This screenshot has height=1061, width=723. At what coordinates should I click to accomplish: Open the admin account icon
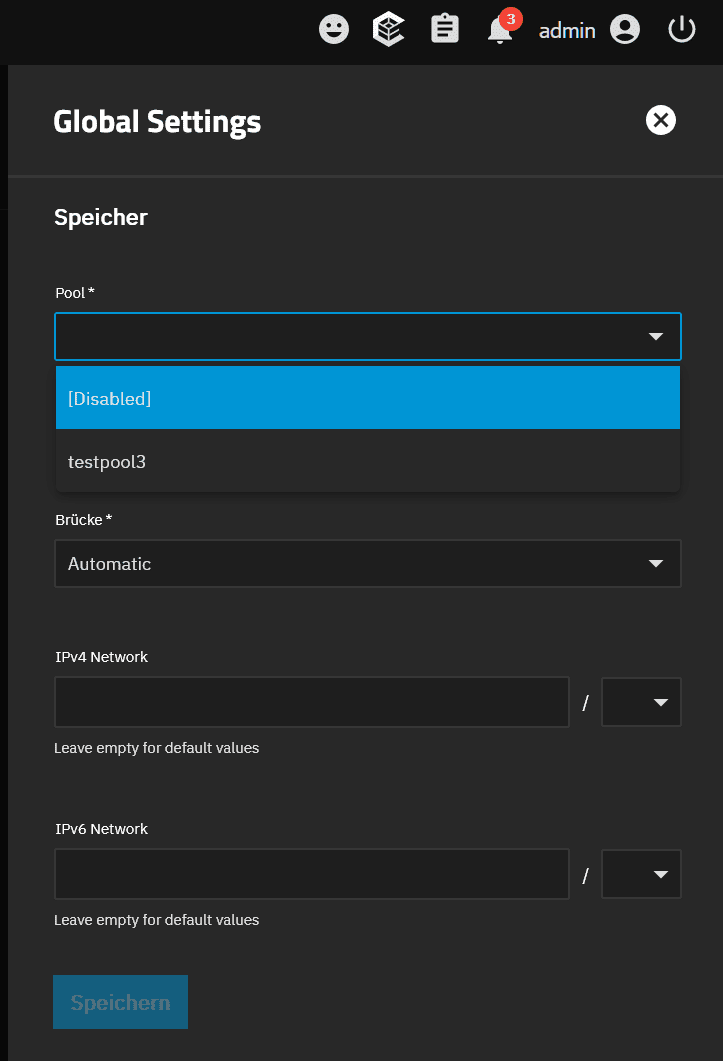[625, 30]
